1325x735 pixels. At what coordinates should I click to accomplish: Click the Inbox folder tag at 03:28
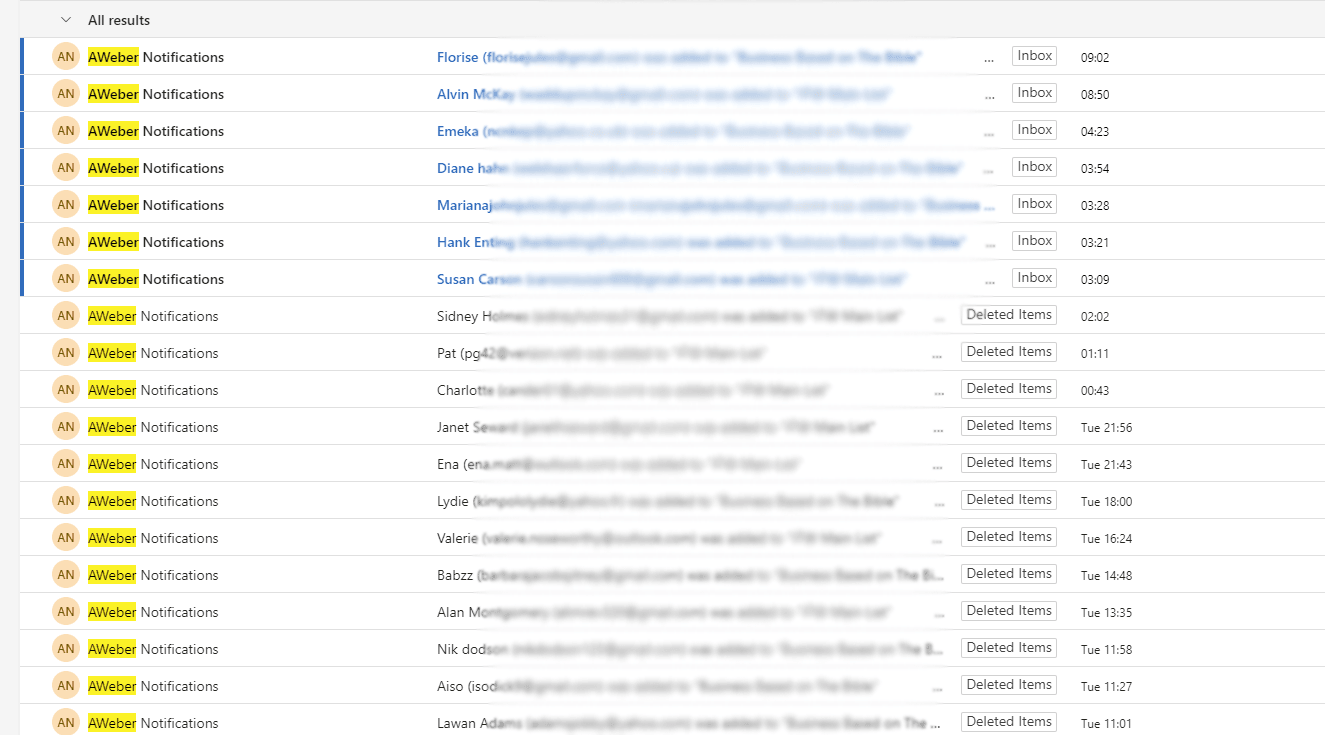click(1034, 204)
